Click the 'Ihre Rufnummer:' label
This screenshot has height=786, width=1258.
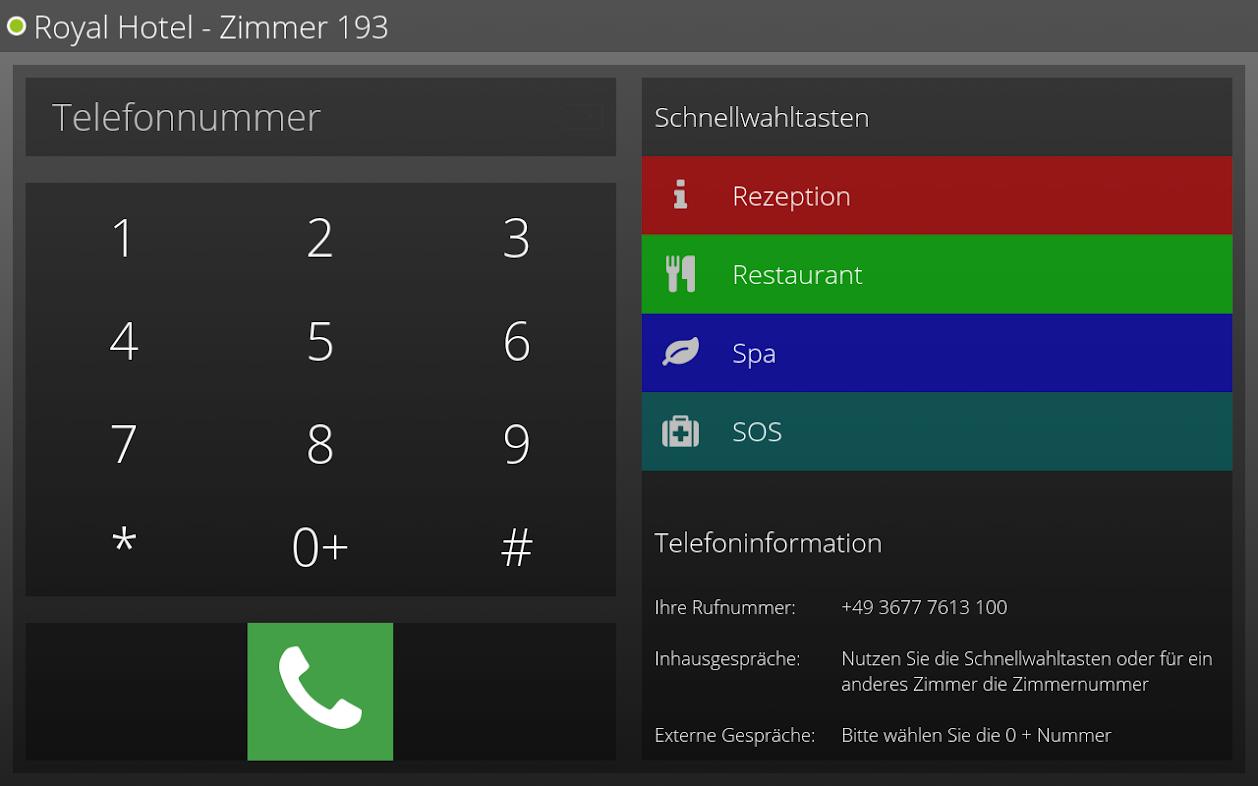coord(725,607)
